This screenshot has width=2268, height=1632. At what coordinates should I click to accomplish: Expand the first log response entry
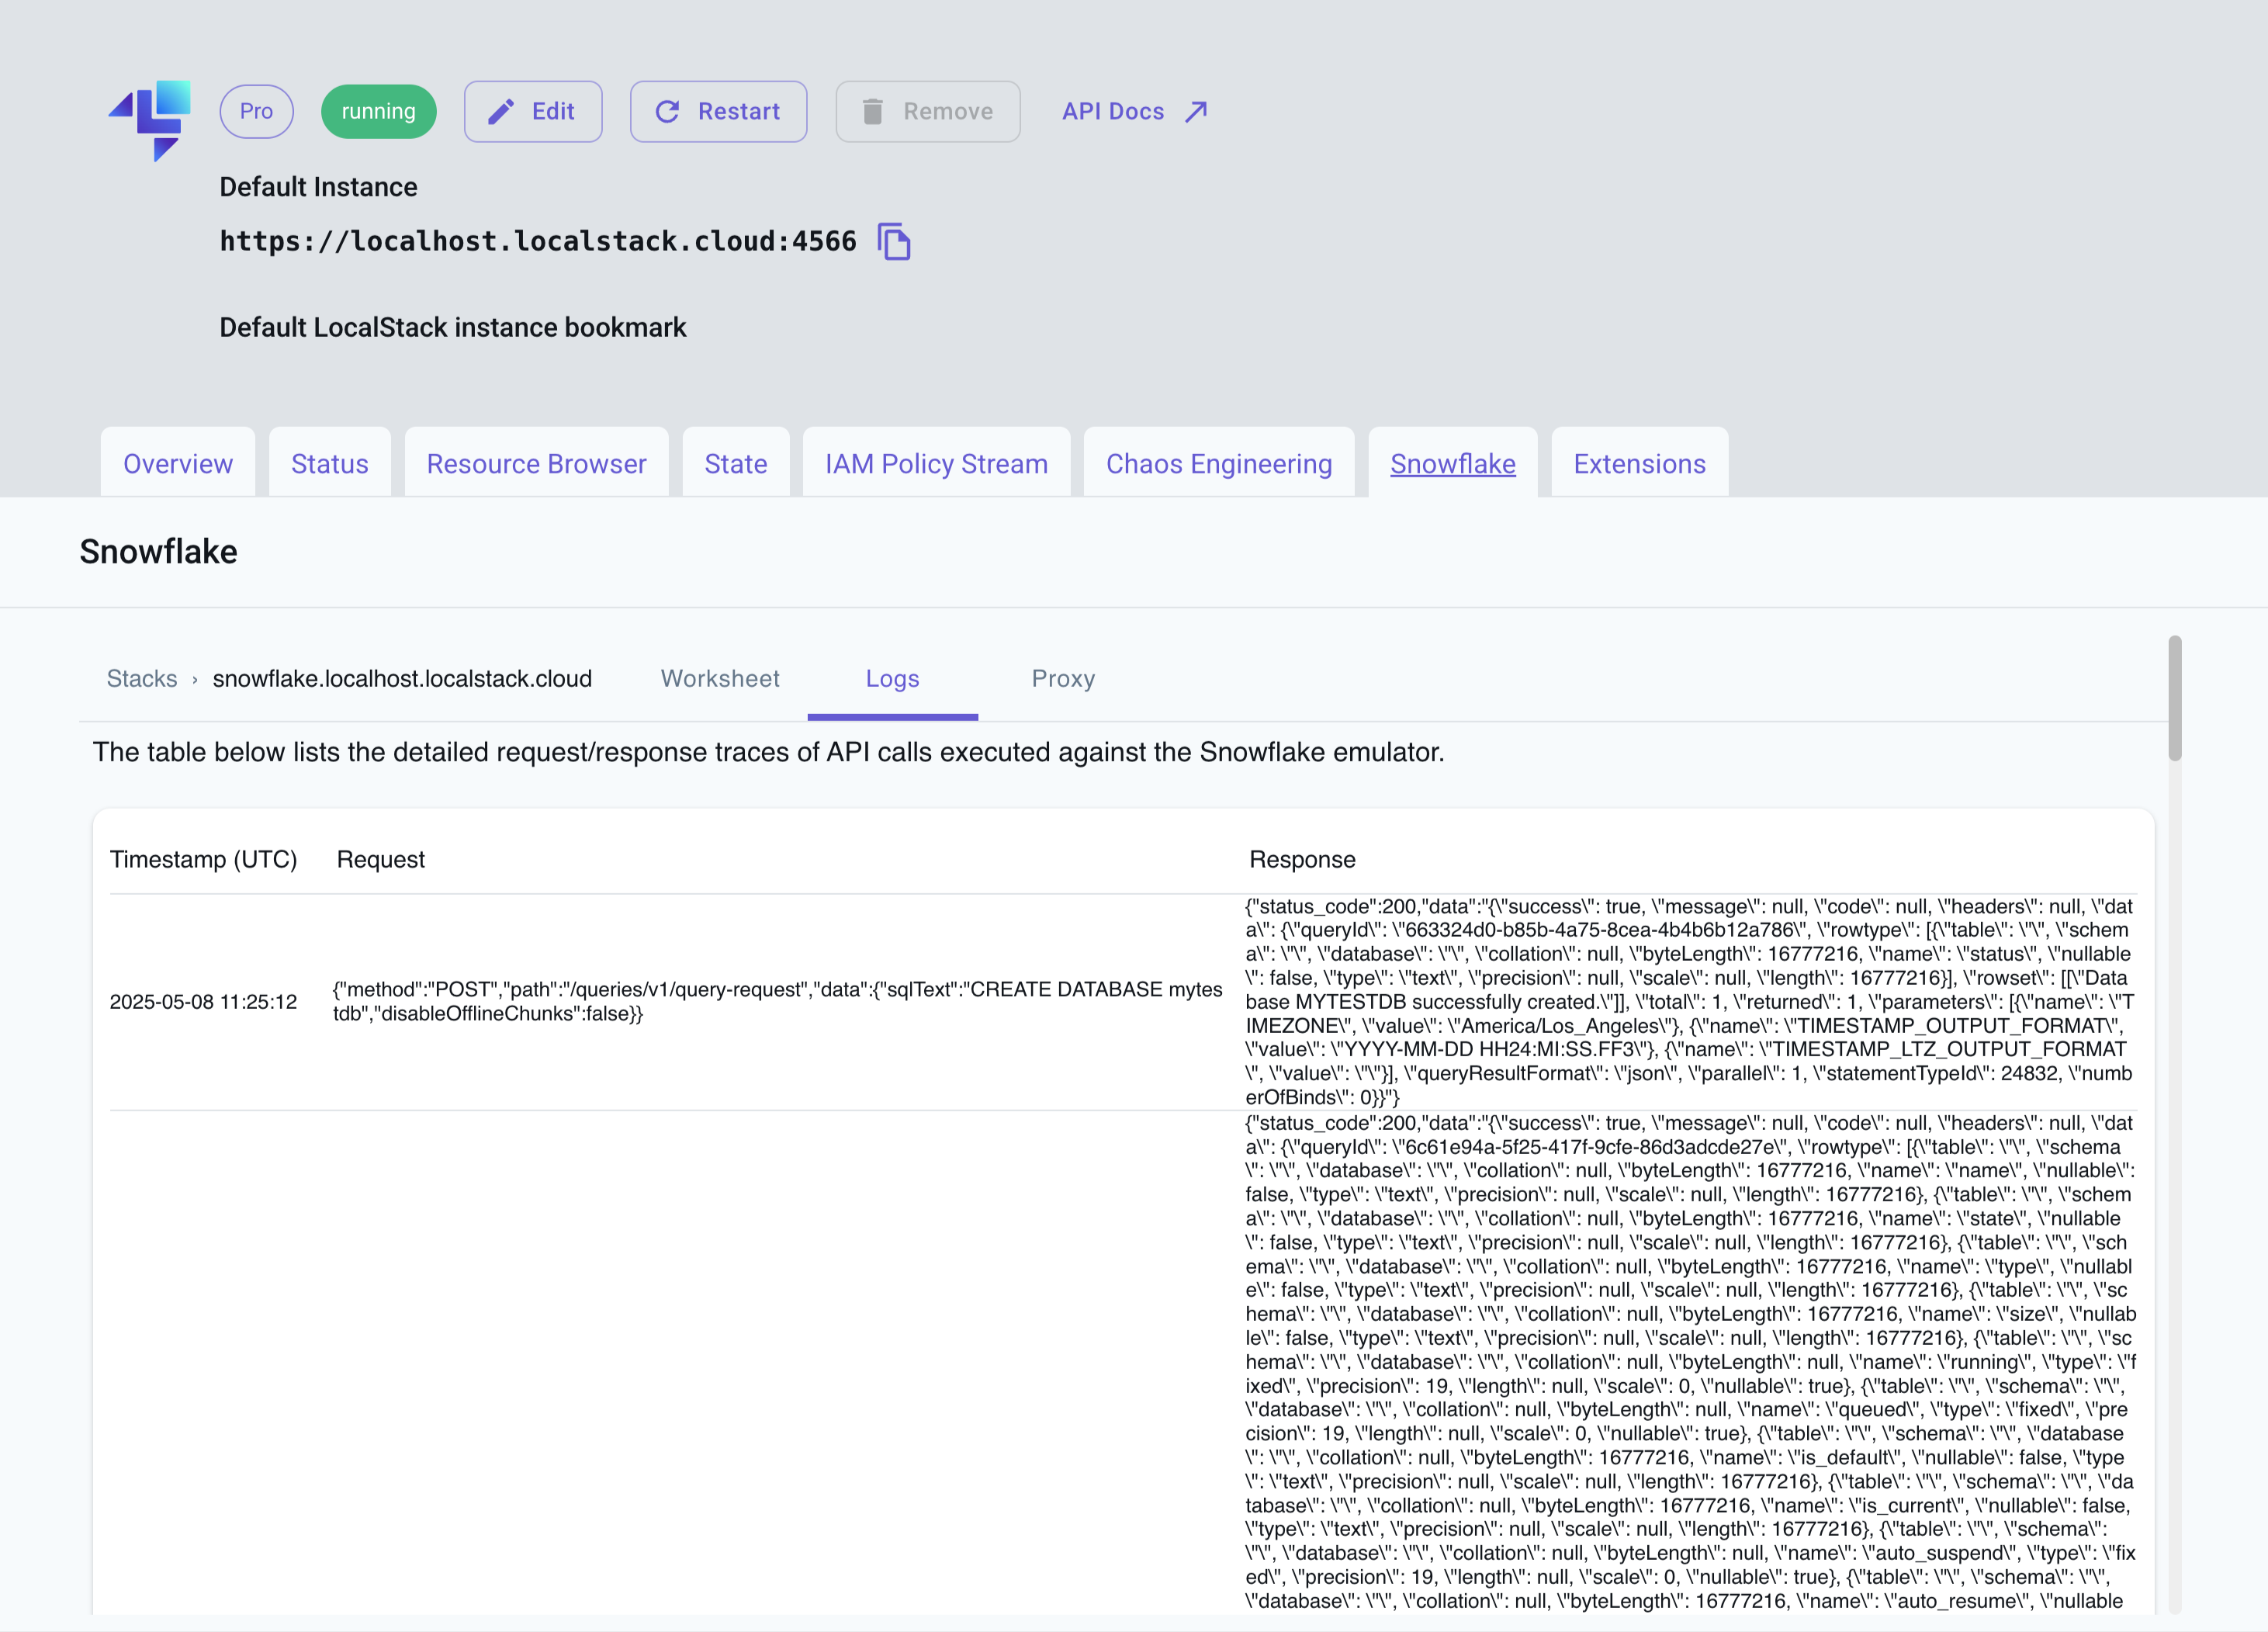(1690, 1000)
